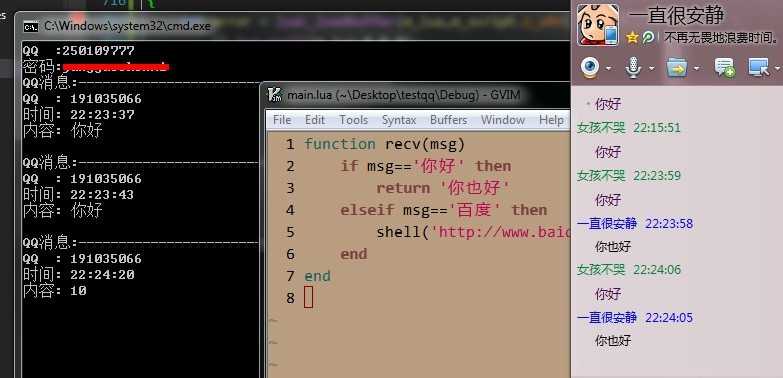The height and width of the screenshot is (378, 783).
Task: Click the '时间: 22:23:37' line in cmd
Action: 79,115
